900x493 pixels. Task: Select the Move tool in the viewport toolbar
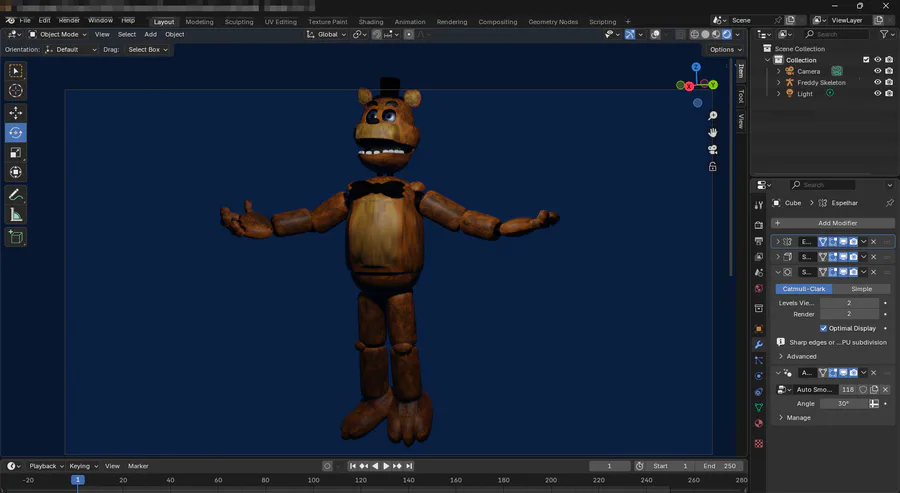(x=16, y=112)
